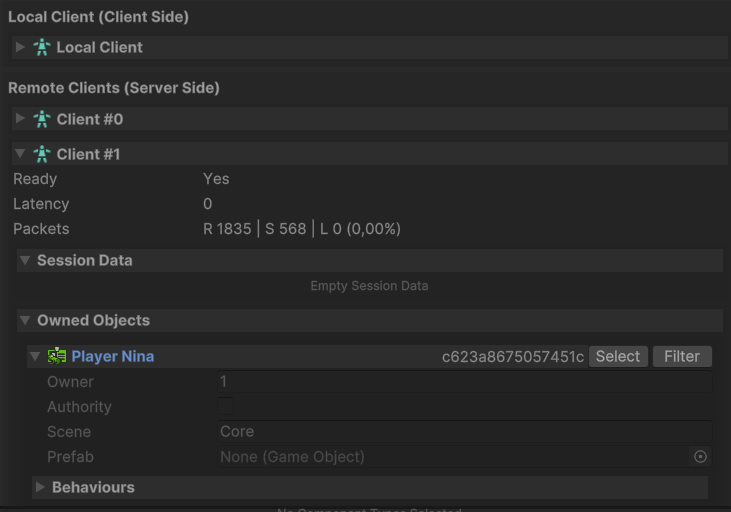
Task: Click the Prefab None (Game Object) field
Action: 453,457
